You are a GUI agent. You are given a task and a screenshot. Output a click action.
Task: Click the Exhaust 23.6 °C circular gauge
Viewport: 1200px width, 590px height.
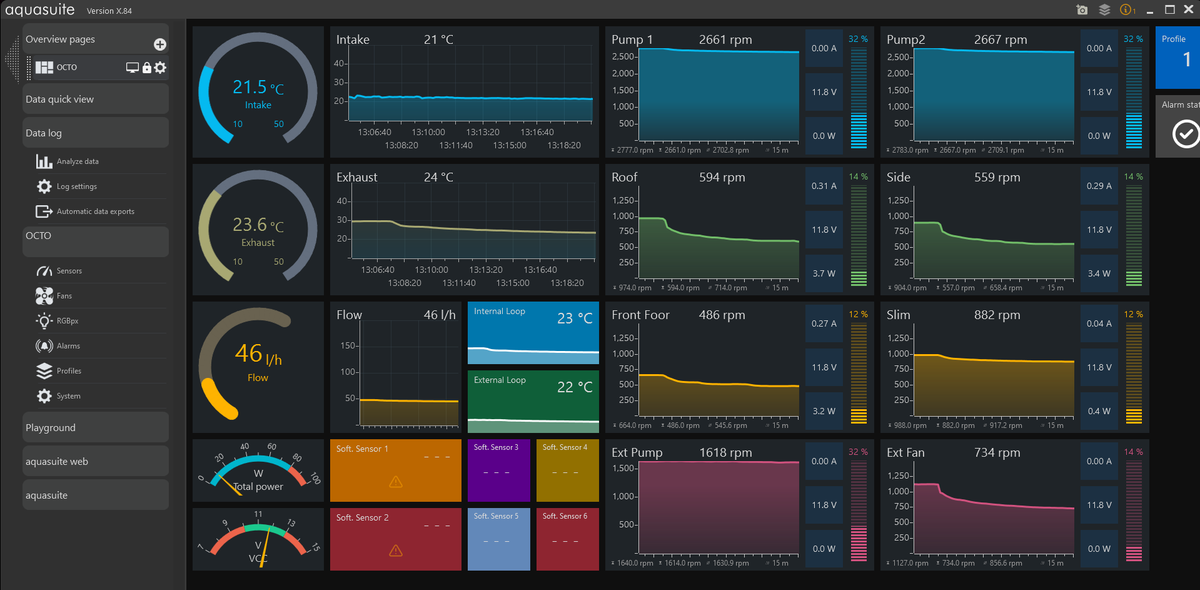(258, 229)
